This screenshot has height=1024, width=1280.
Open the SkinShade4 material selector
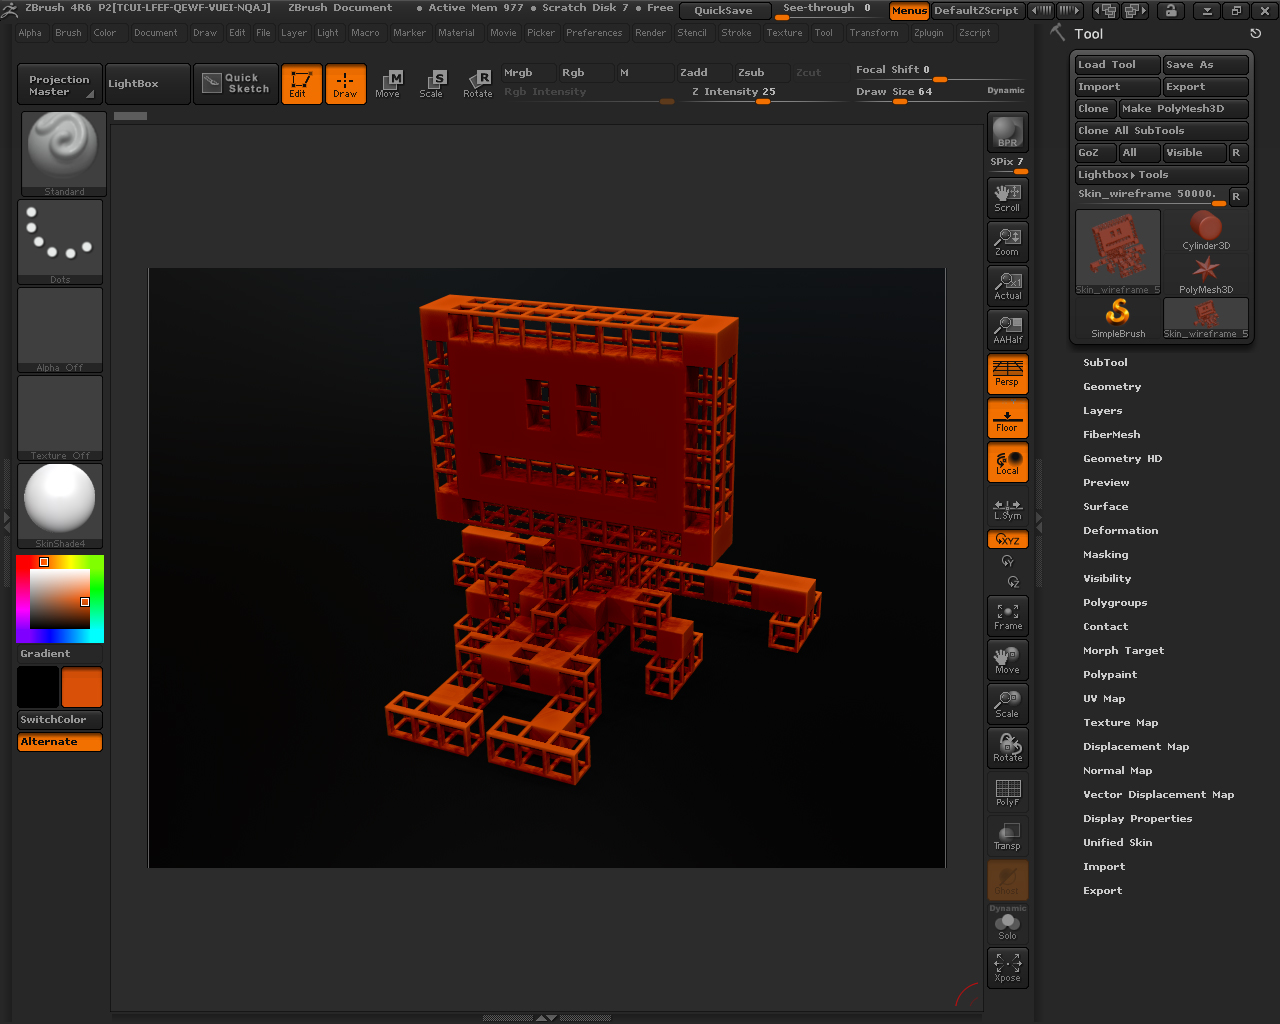click(60, 506)
